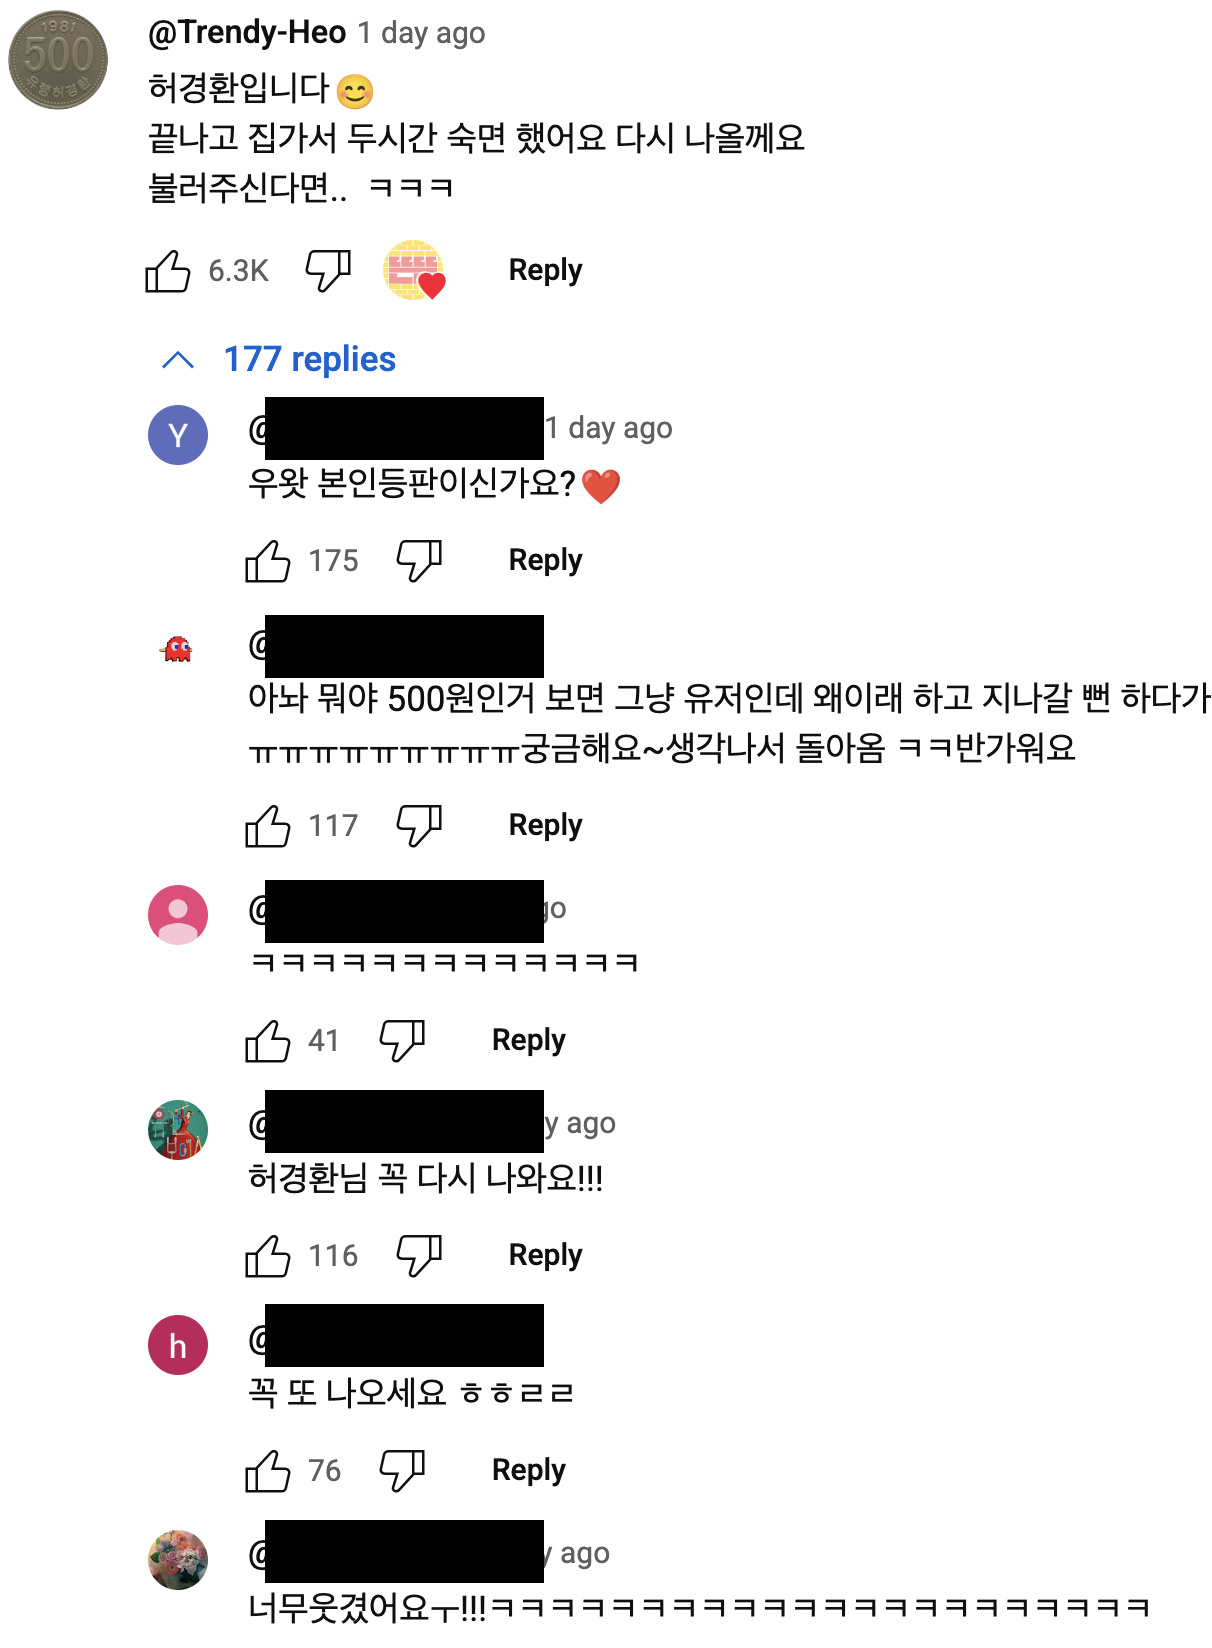Toggle dislike on the 175-like reply
1212x1648 pixels.
tap(419, 561)
